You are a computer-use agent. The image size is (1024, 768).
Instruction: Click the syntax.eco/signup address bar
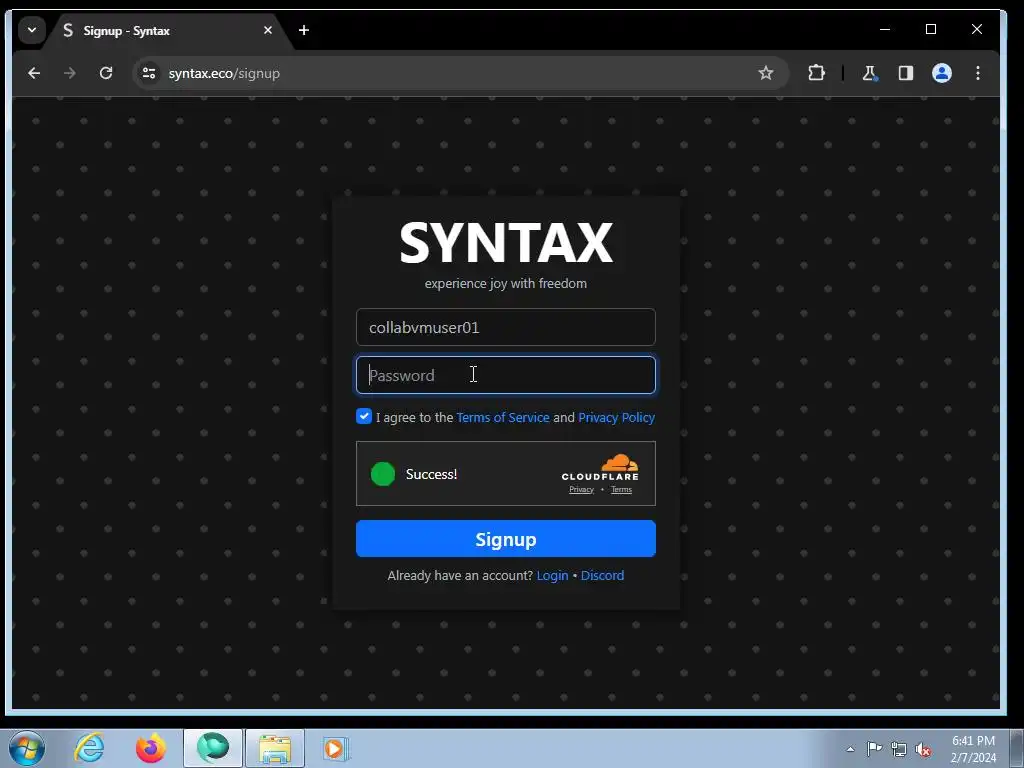(x=460, y=73)
